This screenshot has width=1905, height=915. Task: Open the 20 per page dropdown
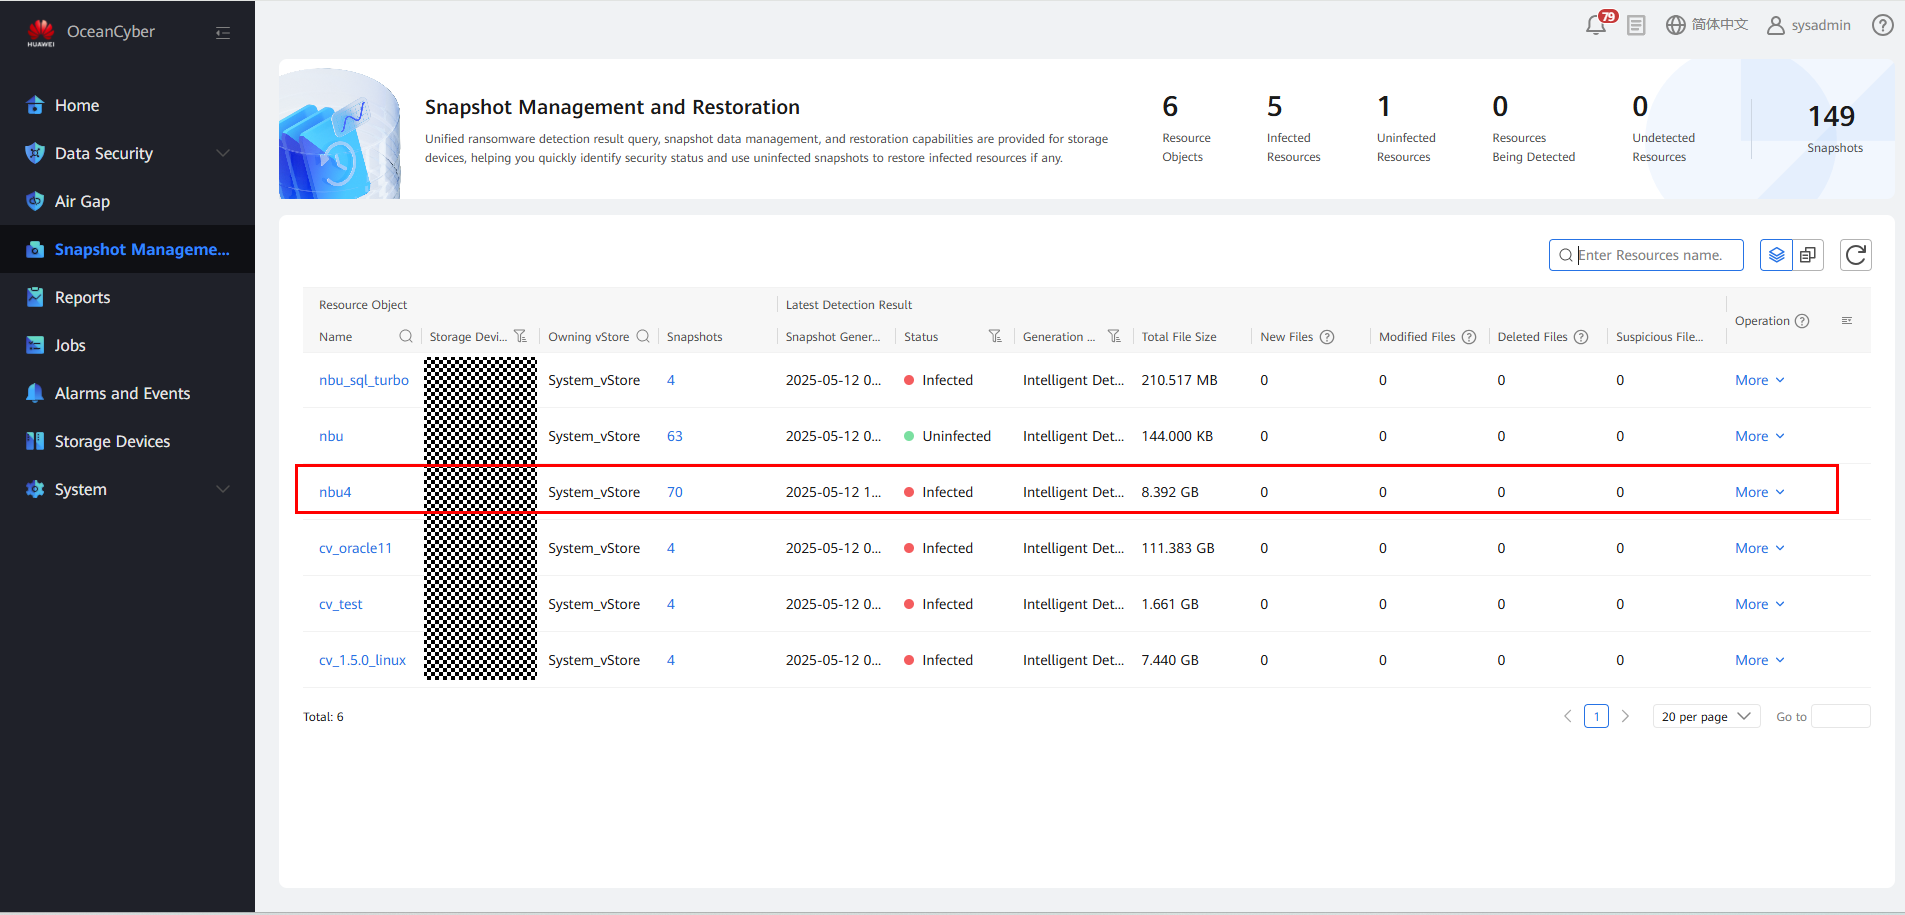(1705, 717)
